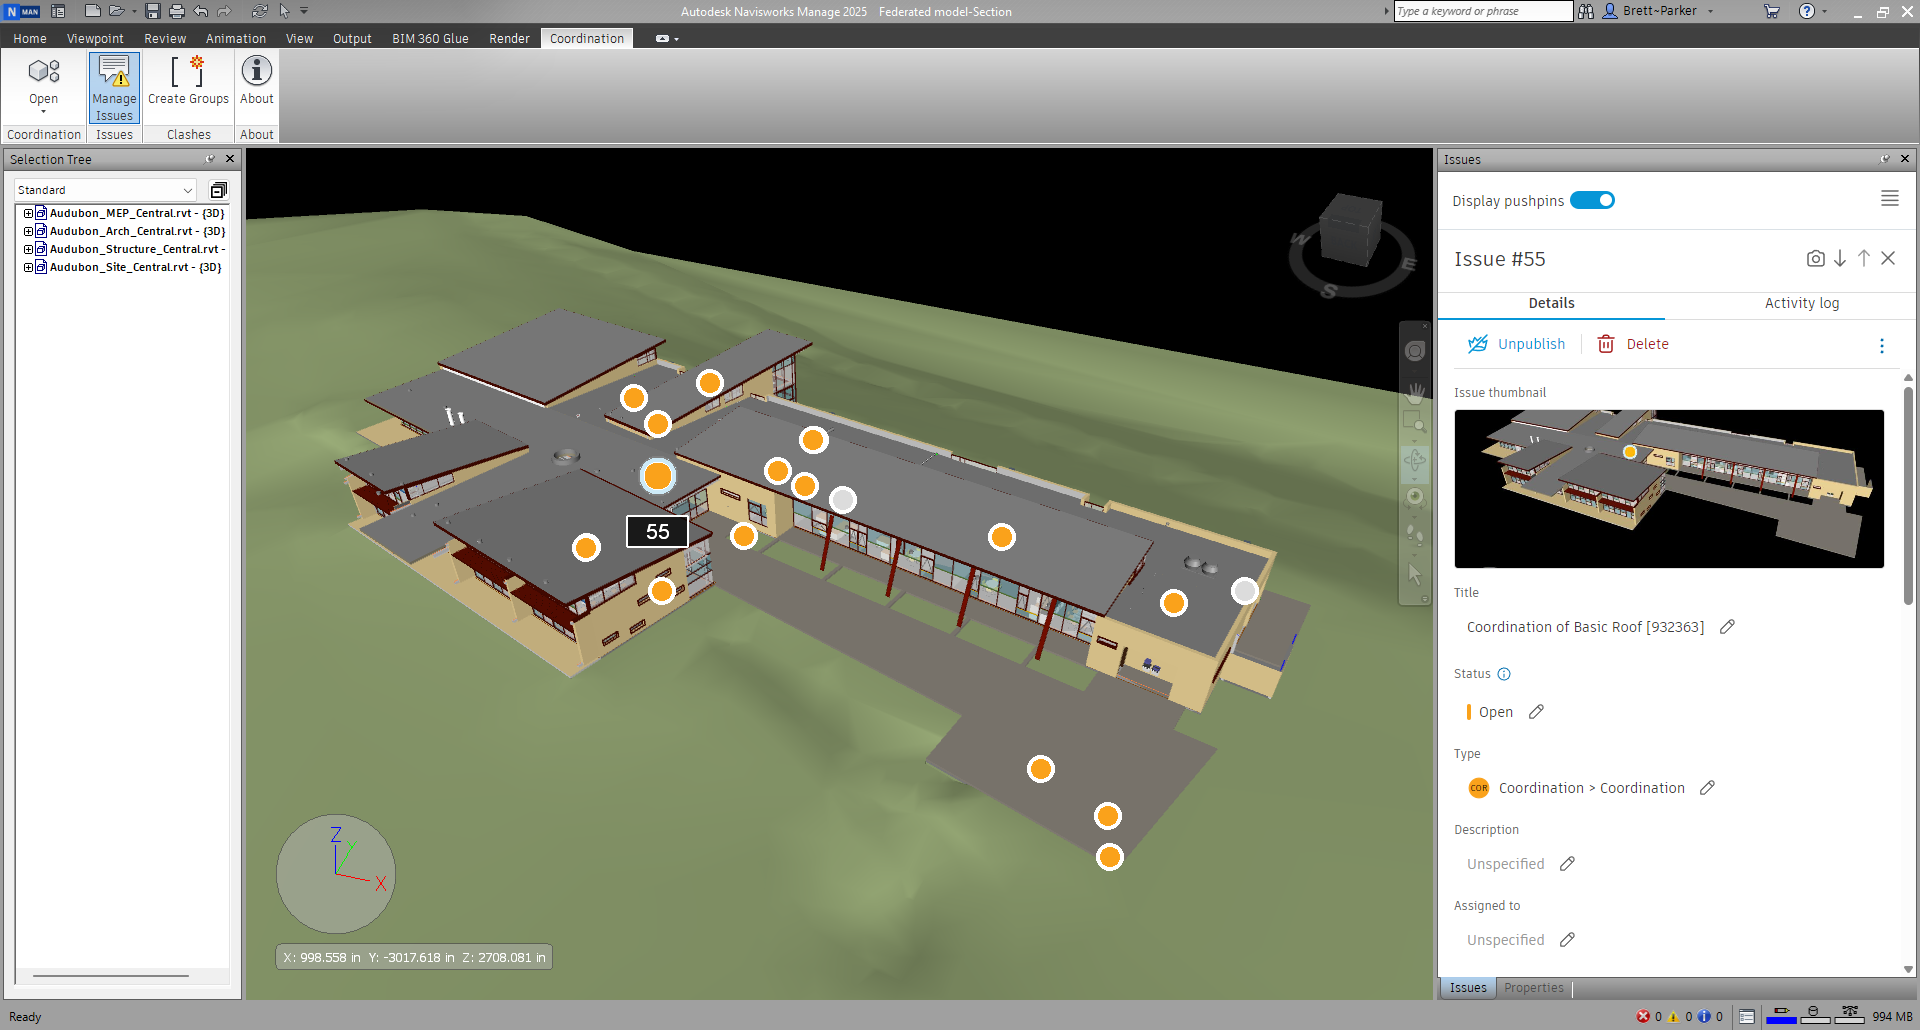Open the Render ribbon tab
This screenshot has width=1920, height=1030.
(509, 39)
